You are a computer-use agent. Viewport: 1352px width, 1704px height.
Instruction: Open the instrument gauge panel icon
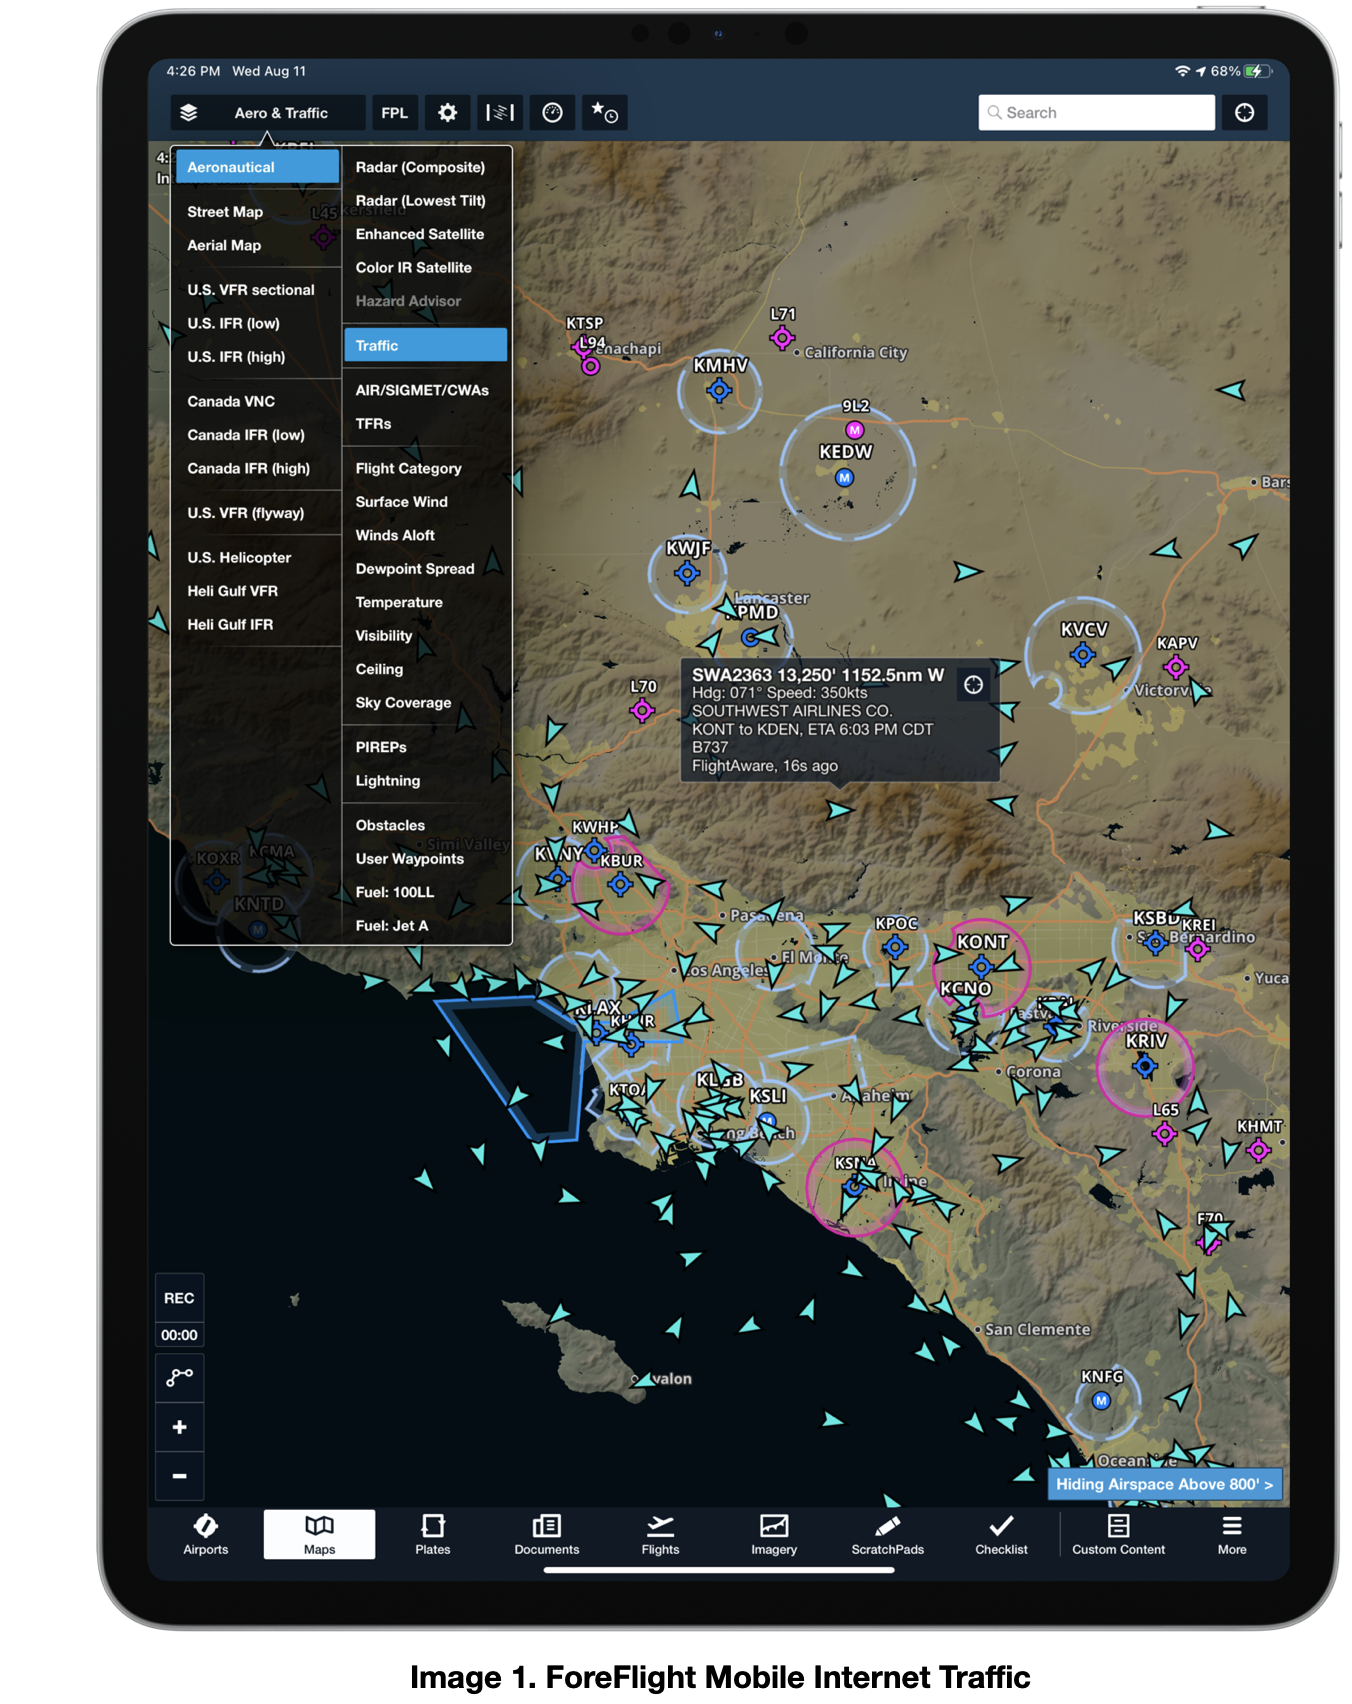pos(553,113)
